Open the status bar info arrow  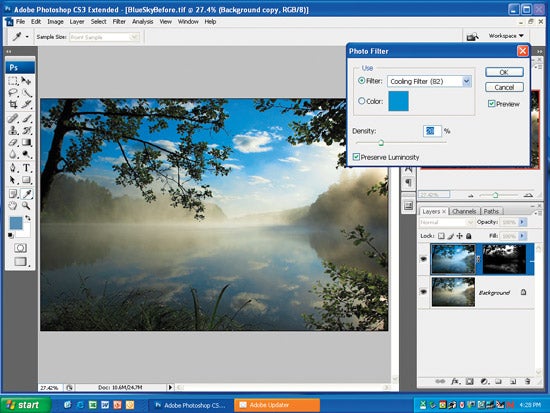click(x=170, y=387)
